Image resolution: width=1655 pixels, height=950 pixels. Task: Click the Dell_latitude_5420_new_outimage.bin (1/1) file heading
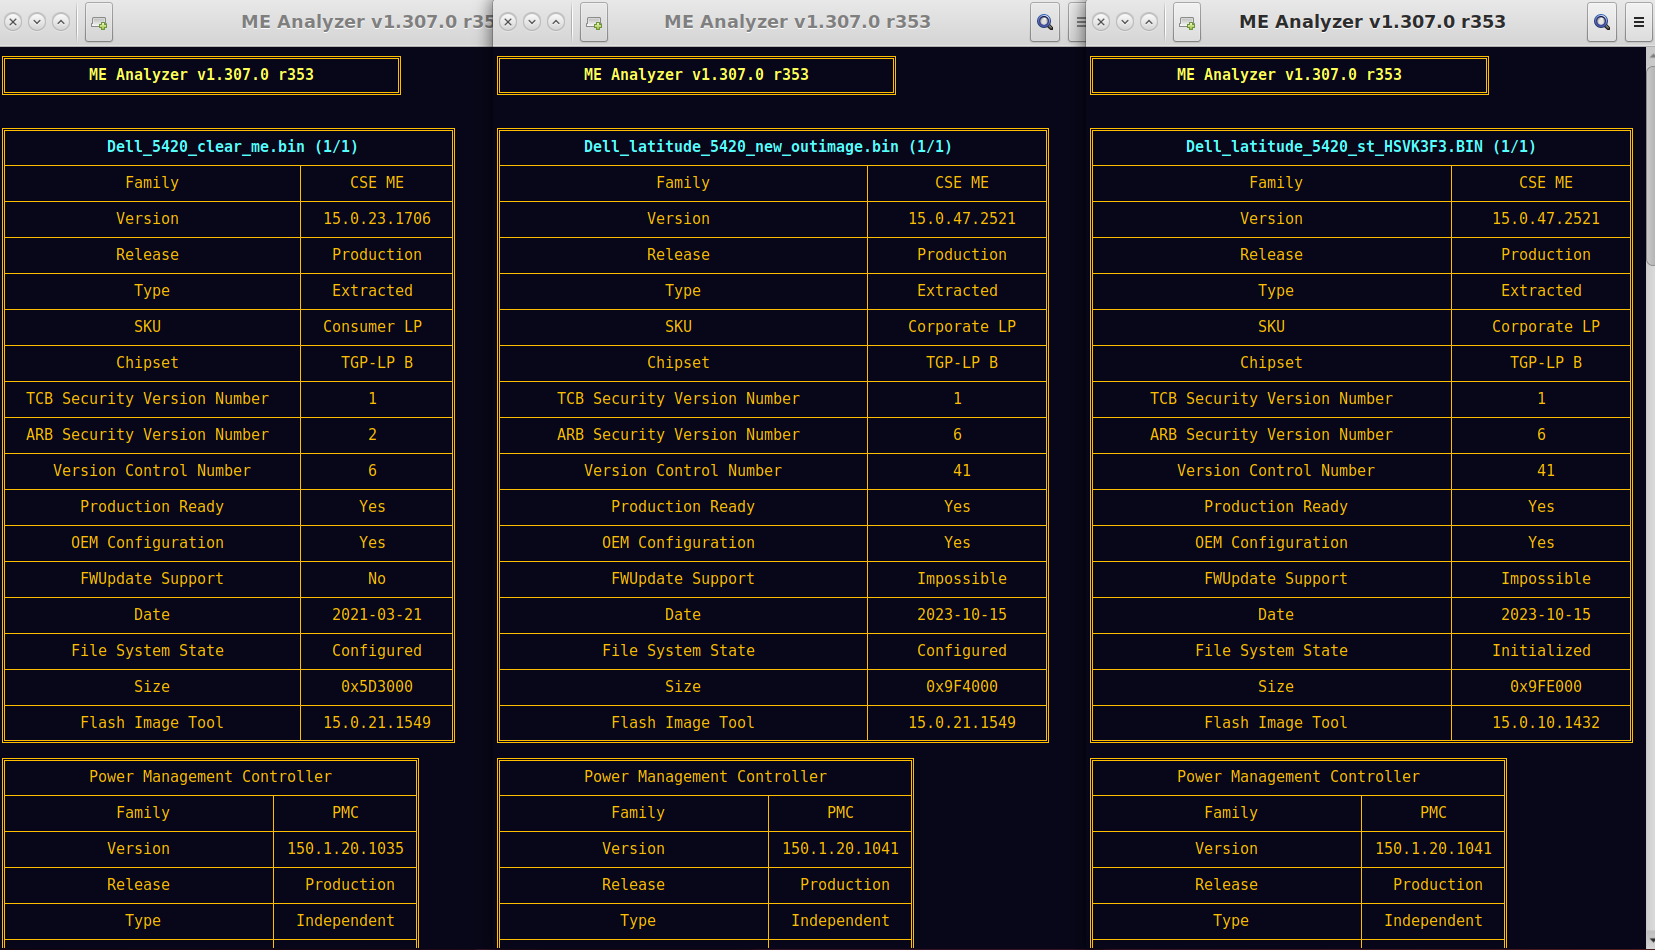click(x=768, y=147)
